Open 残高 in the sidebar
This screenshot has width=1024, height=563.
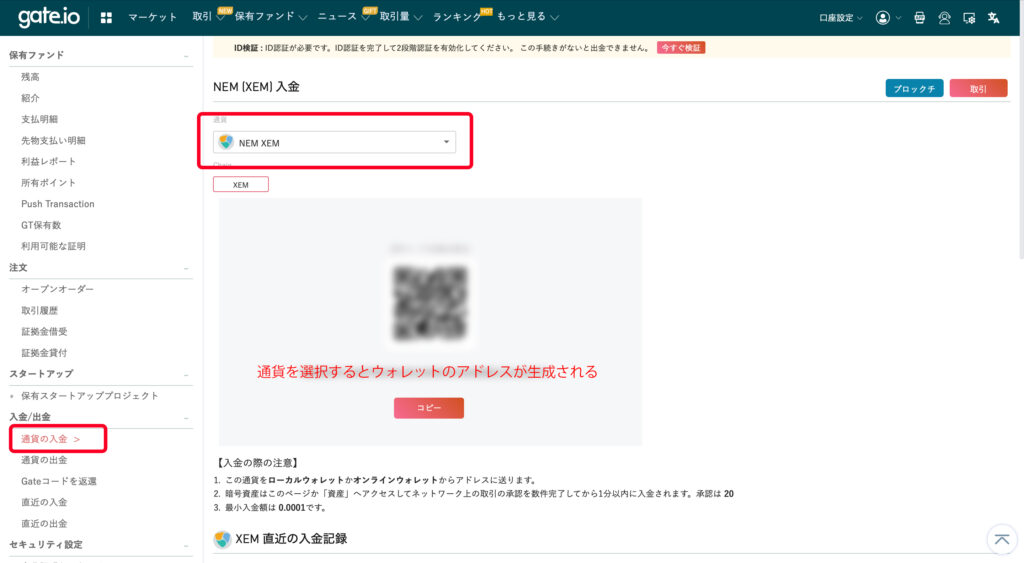(30, 77)
